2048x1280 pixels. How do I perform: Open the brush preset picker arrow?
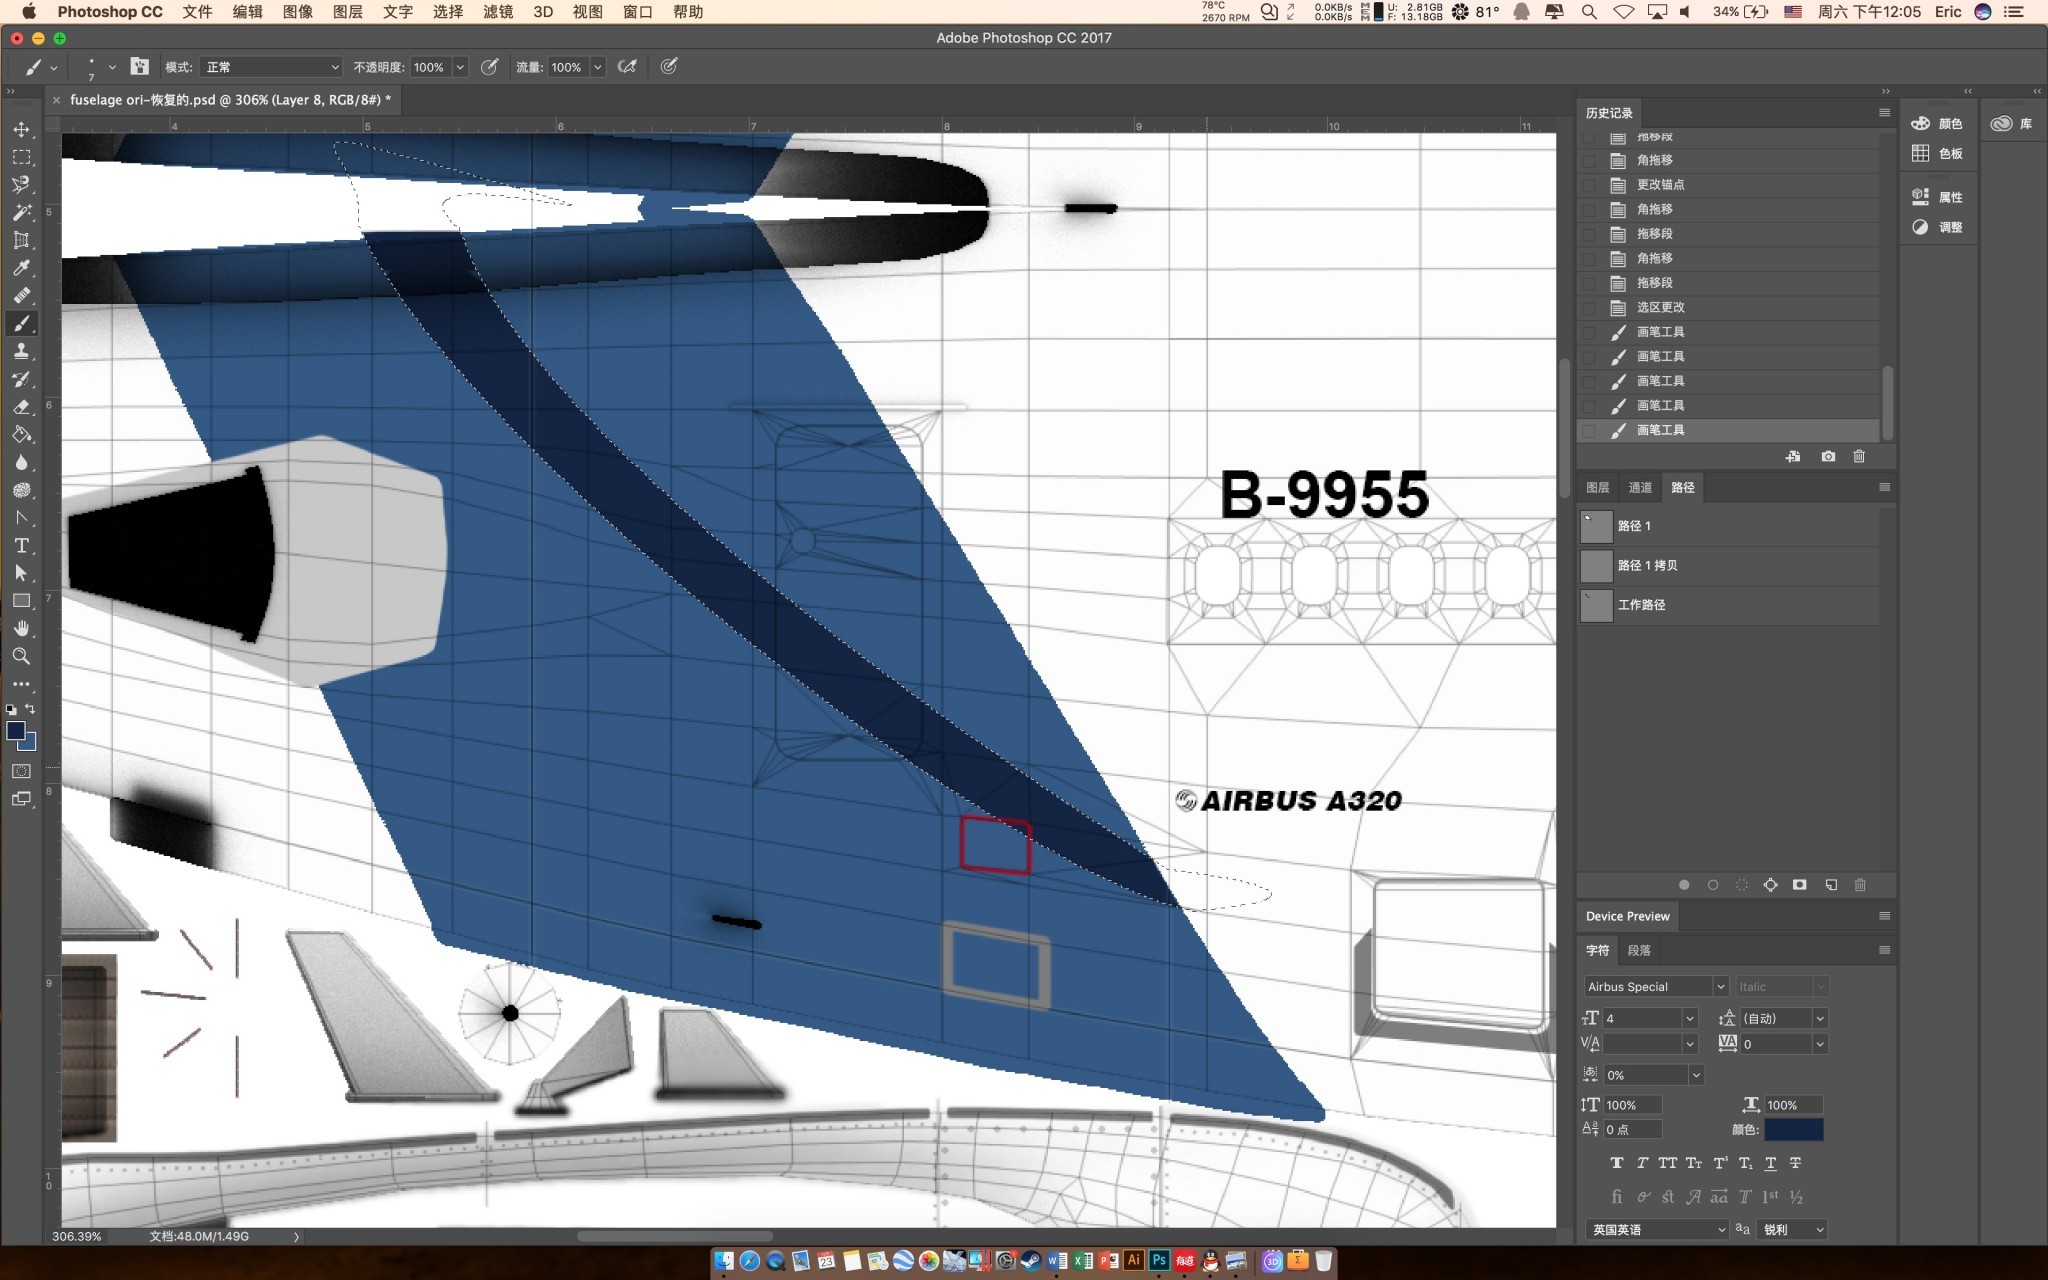(x=112, y=67)
